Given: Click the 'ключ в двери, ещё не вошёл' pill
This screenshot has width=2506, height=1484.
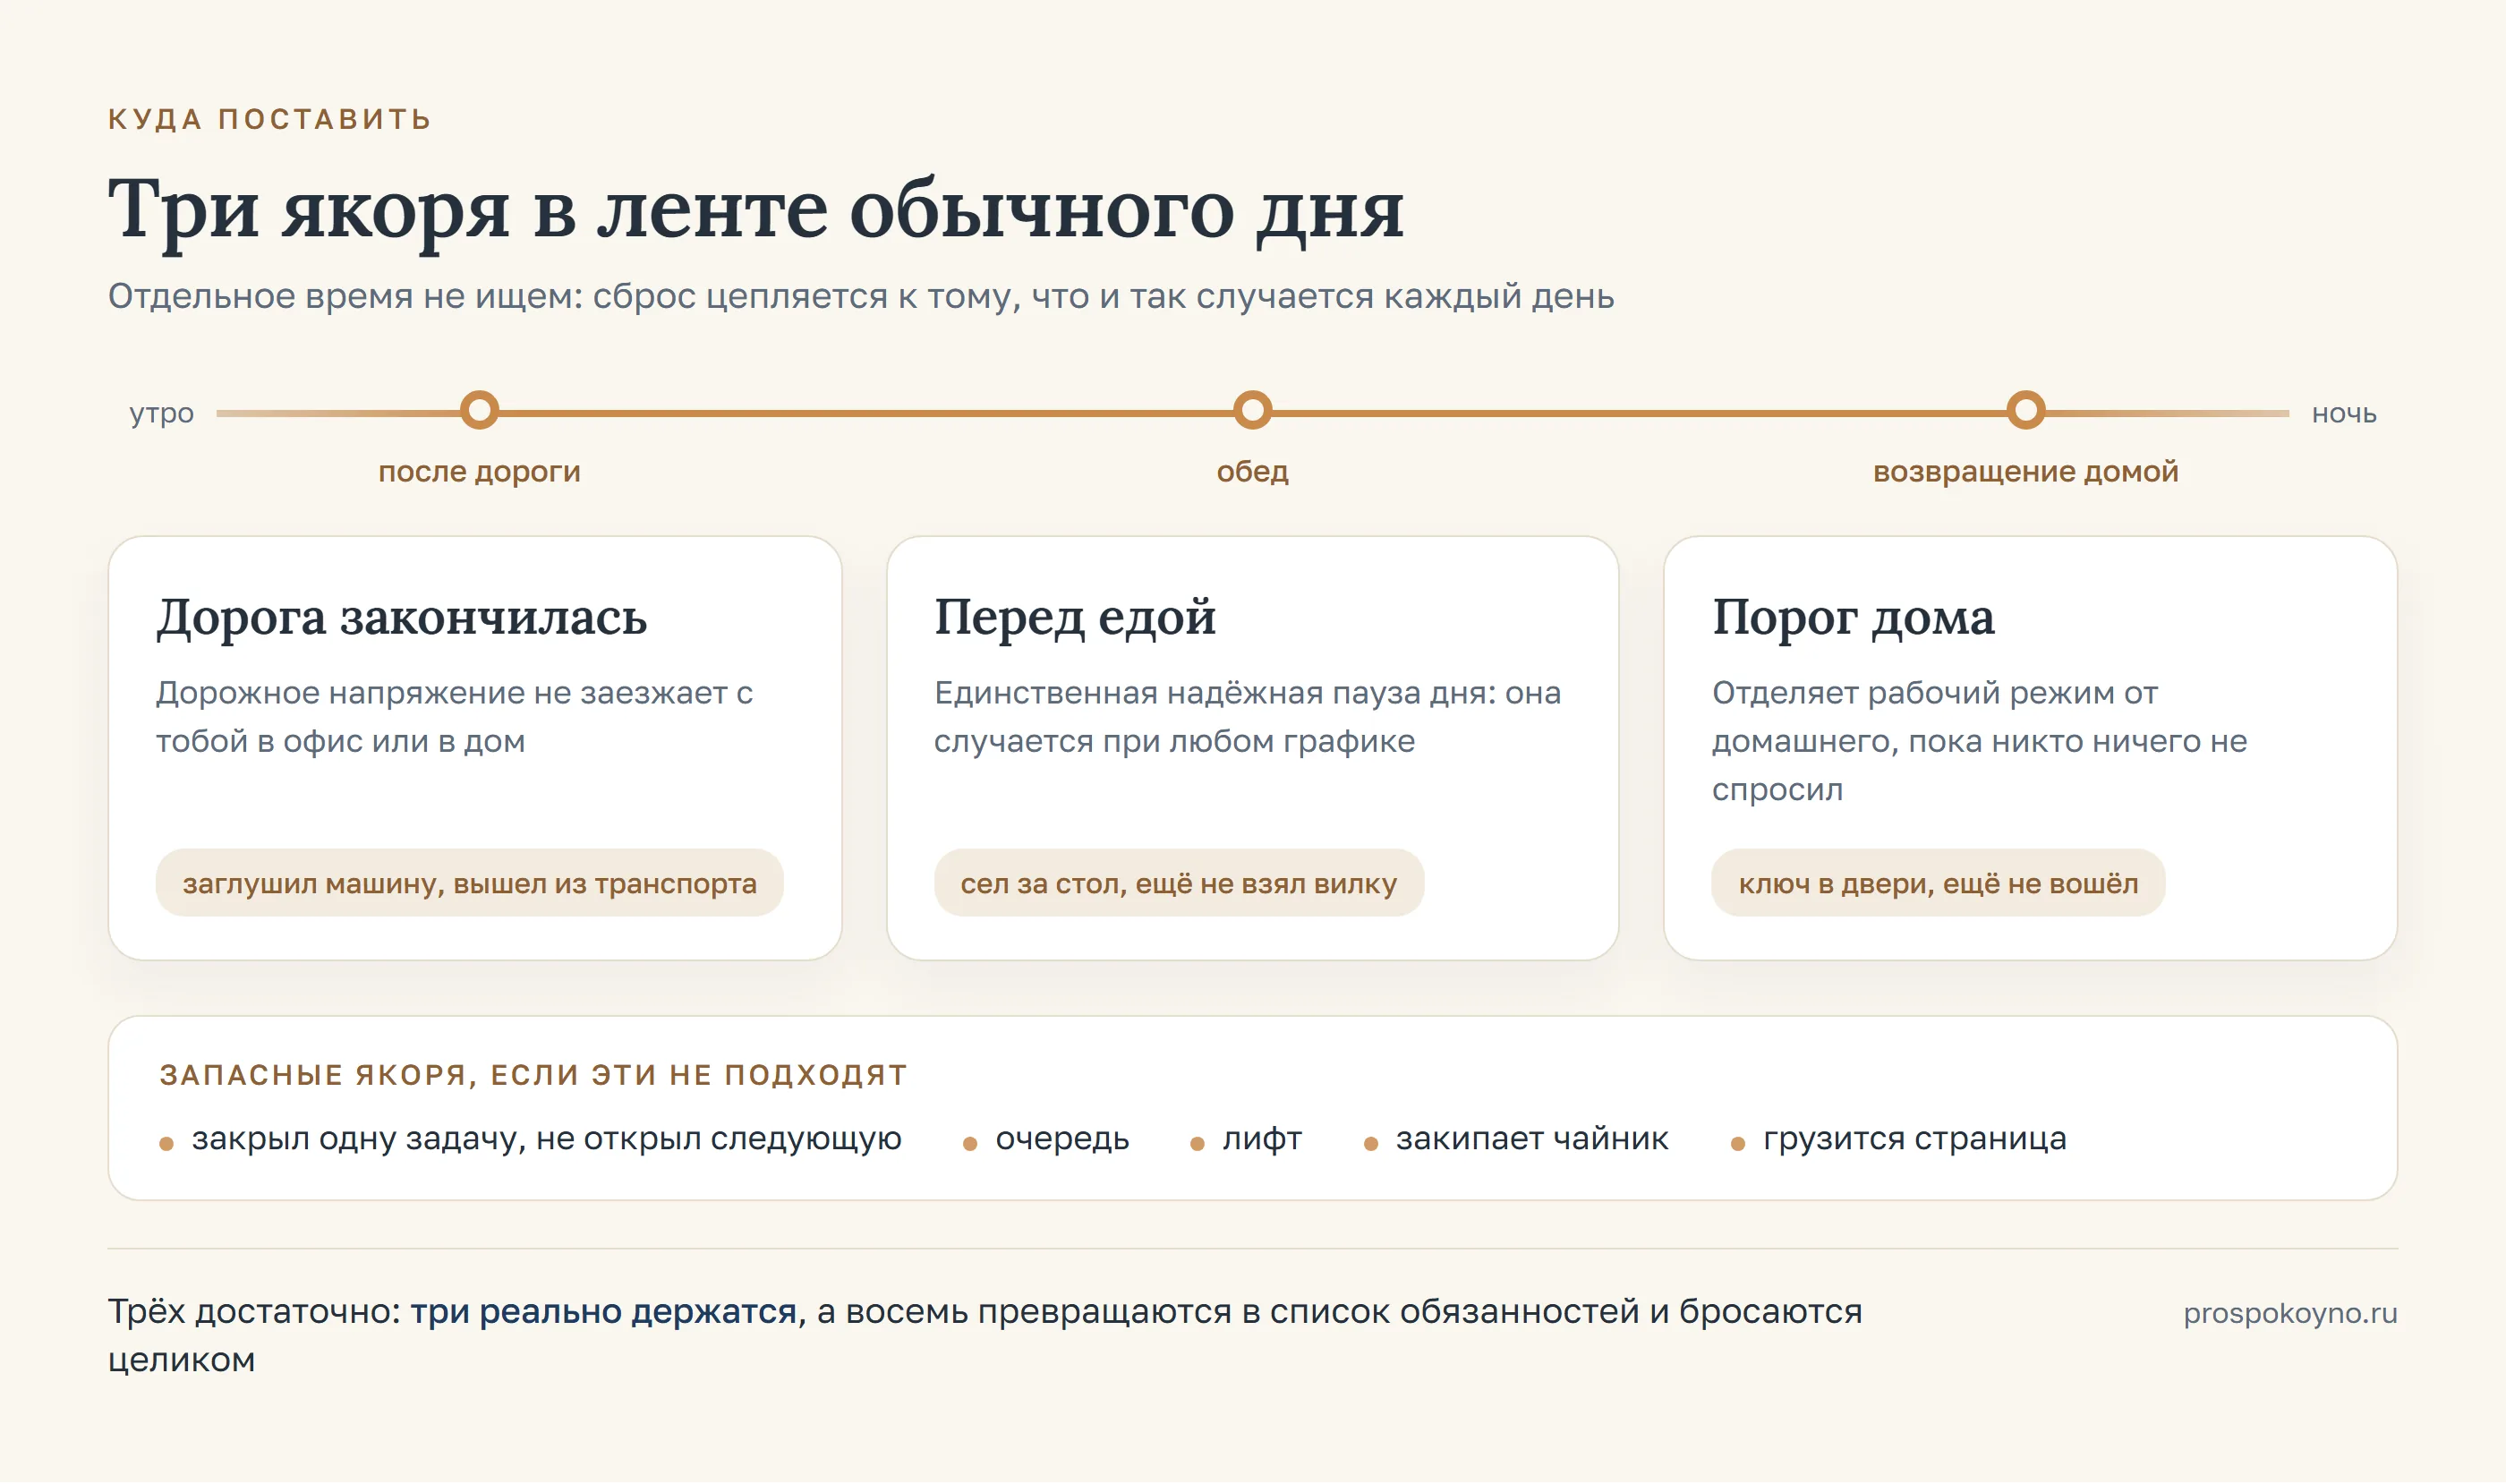Looking at the screenshot, I should pos(1938,883).
